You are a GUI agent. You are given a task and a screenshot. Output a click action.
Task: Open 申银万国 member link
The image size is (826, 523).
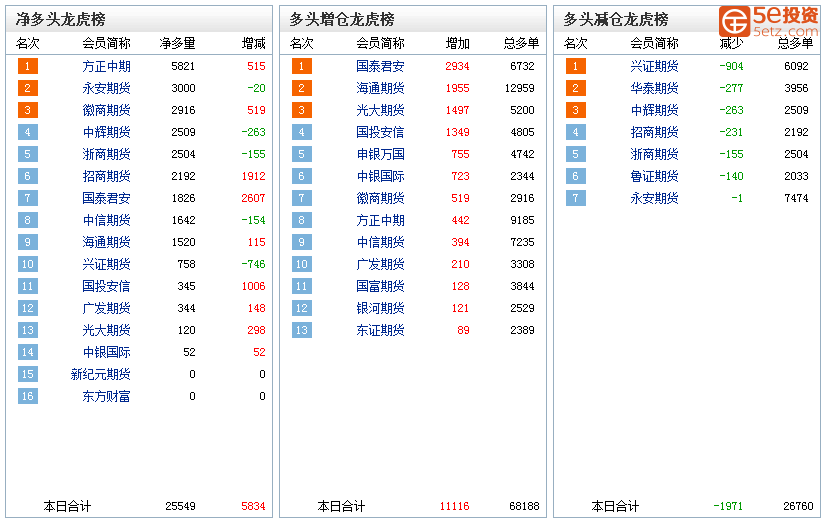(x=380, y=154)
